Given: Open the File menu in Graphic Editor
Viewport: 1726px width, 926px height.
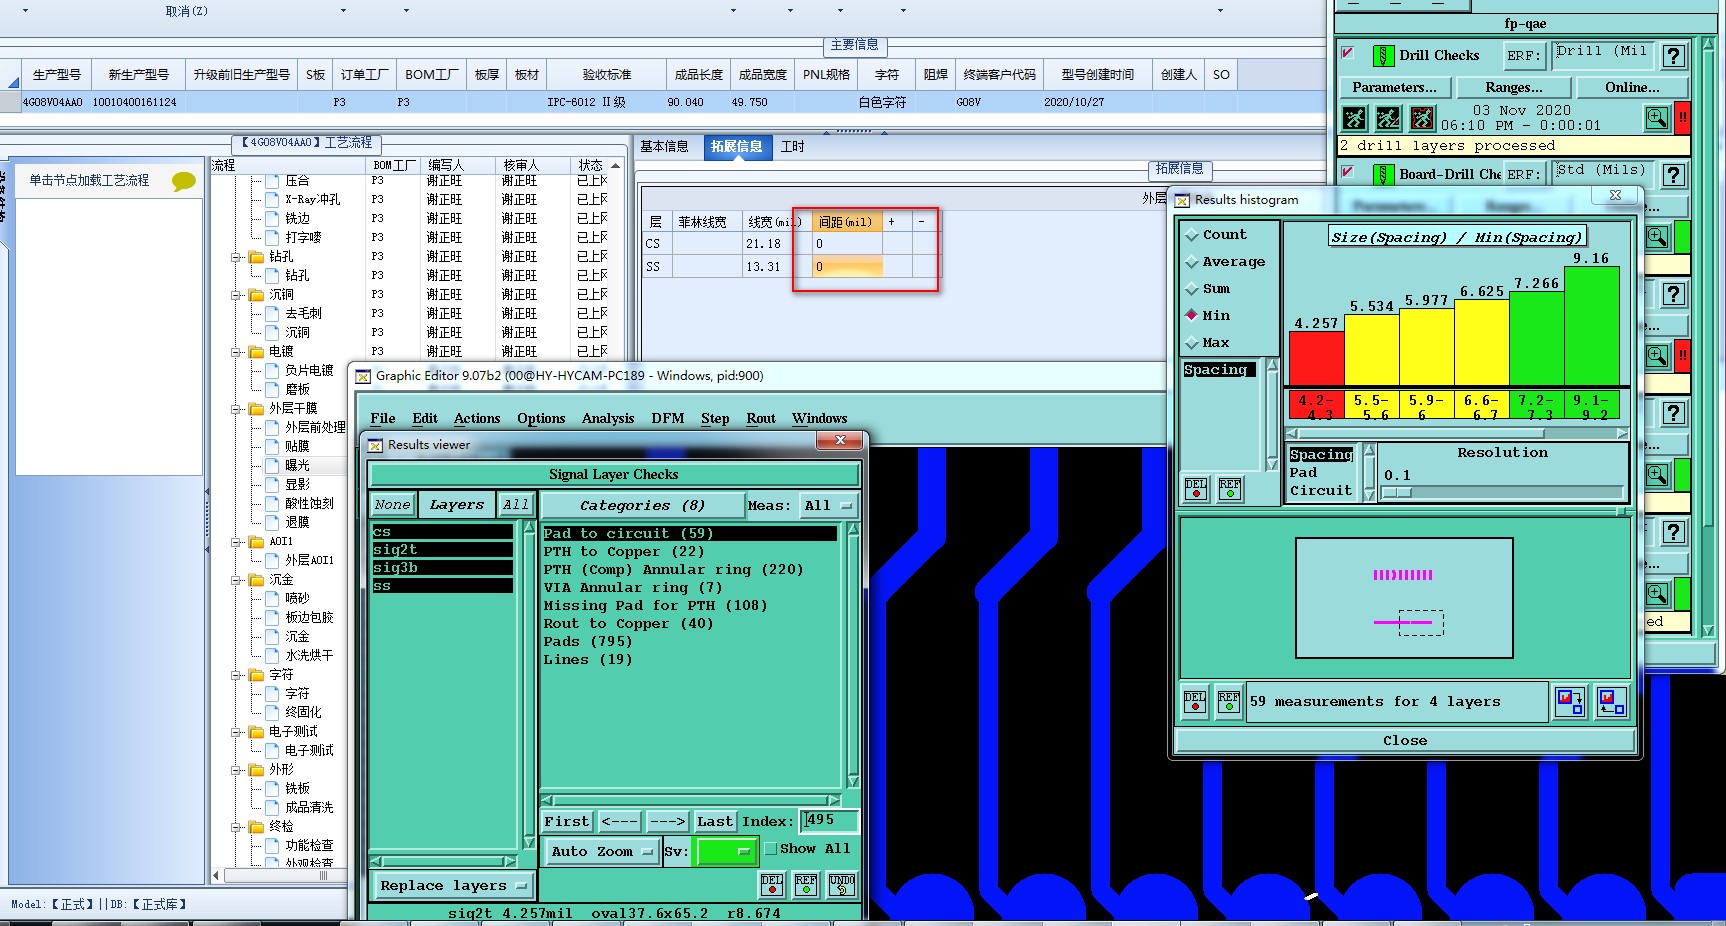Looking at the screenshot, I should 382,419.
